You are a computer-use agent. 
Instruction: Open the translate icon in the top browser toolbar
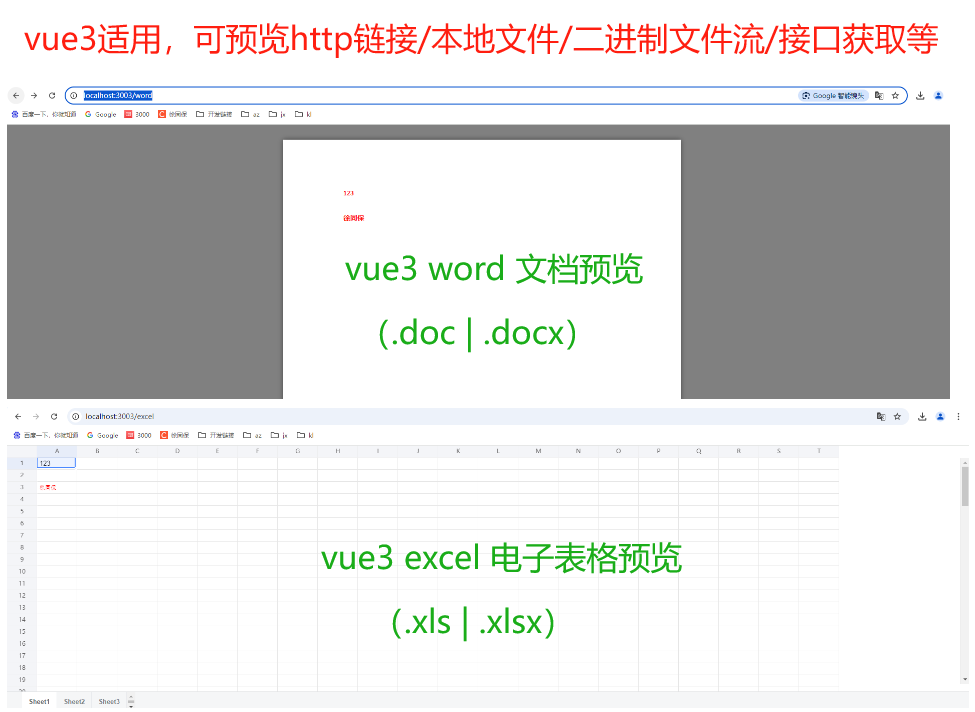tap(879, 95)
